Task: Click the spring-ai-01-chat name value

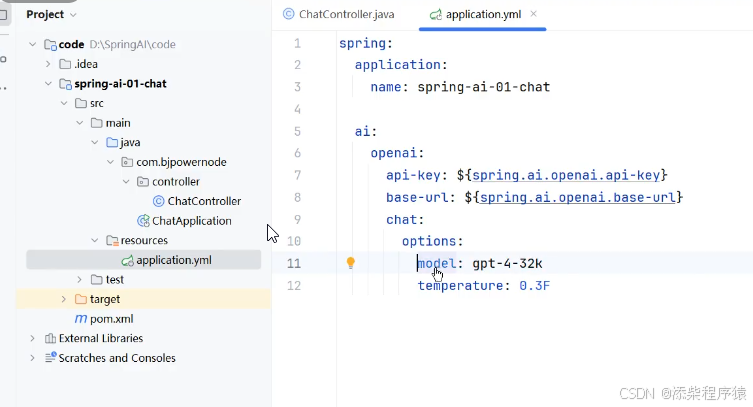Action: [484, 87]
